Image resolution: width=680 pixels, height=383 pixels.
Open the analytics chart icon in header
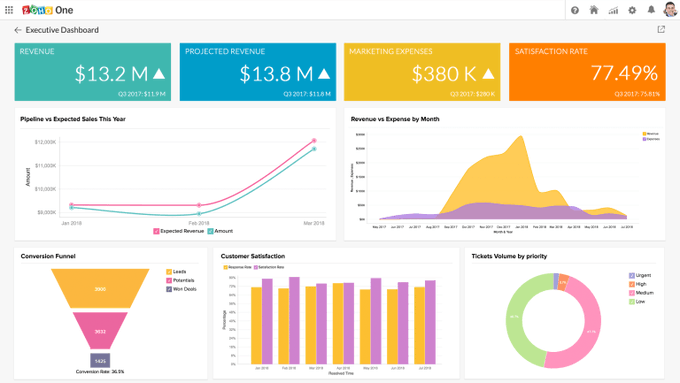613,10
